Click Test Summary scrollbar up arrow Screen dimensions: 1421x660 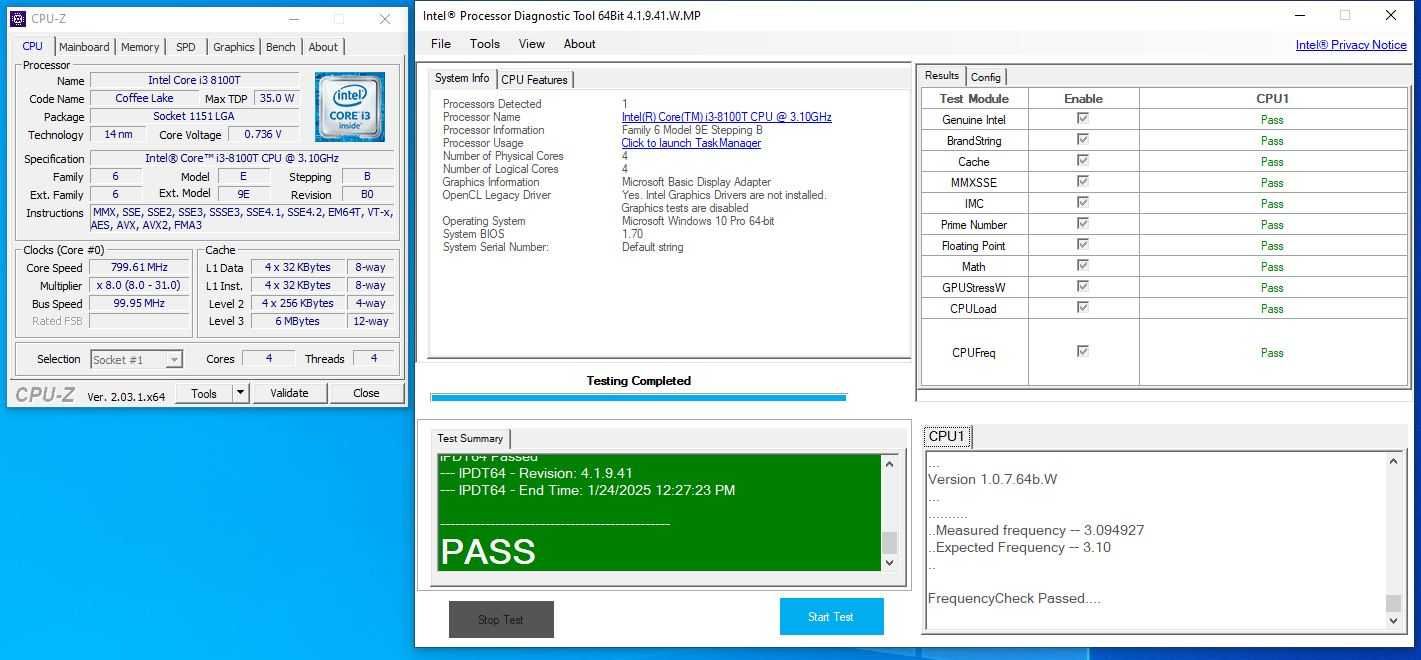[889, 464]
